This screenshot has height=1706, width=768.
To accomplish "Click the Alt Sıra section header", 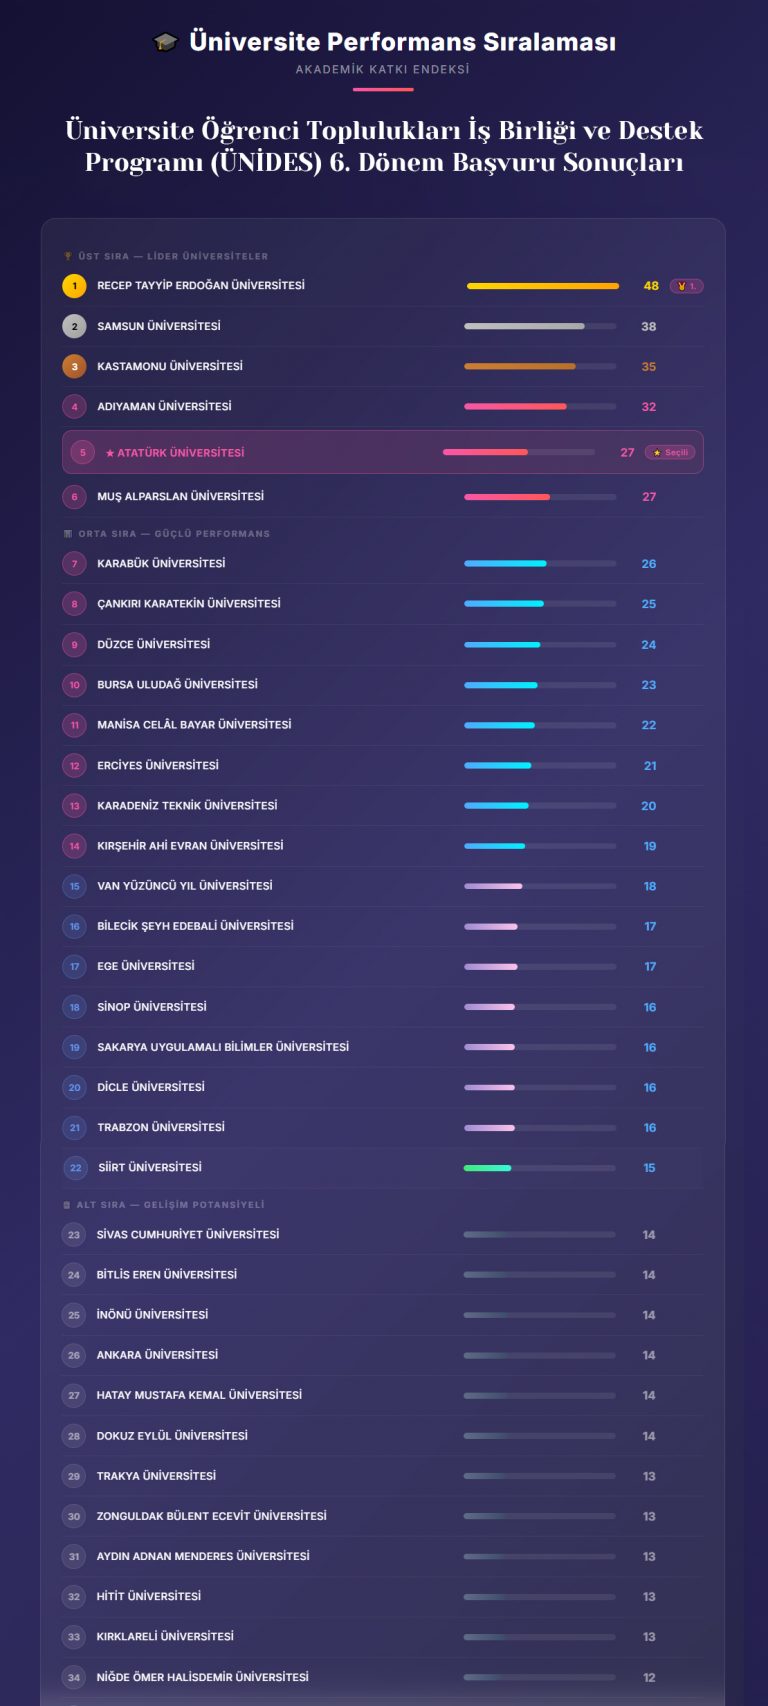I will tap(170, 1205).
